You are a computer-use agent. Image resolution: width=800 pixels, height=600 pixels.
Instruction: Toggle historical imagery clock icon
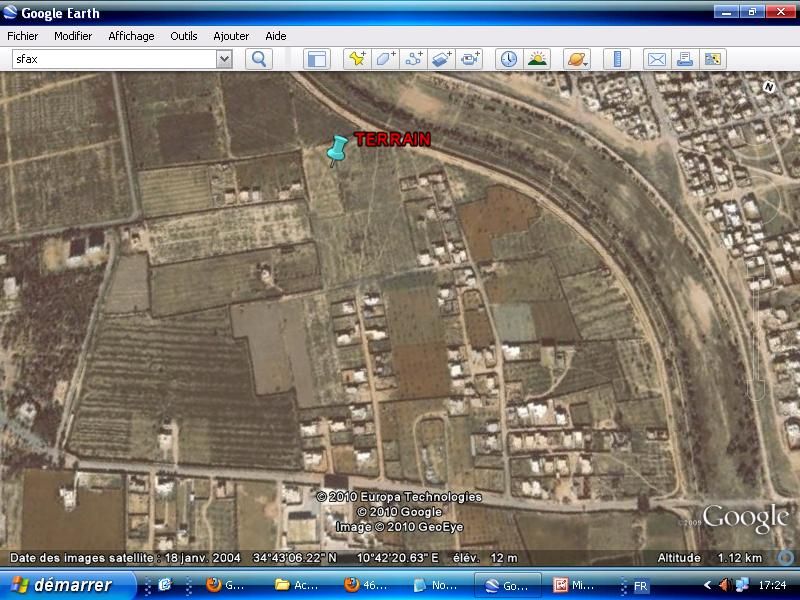click(509, 59)
